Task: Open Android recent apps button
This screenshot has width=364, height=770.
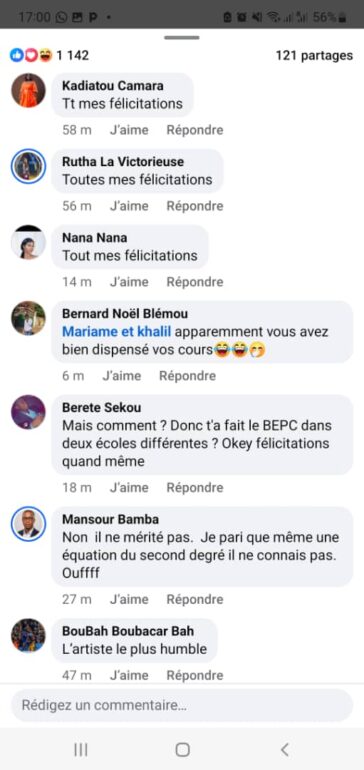Action: pos(81,749)
